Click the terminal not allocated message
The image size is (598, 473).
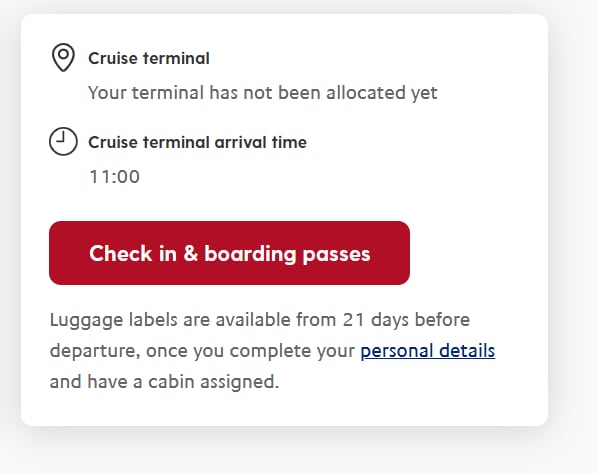pyautogui.click(x=262, y=93)
